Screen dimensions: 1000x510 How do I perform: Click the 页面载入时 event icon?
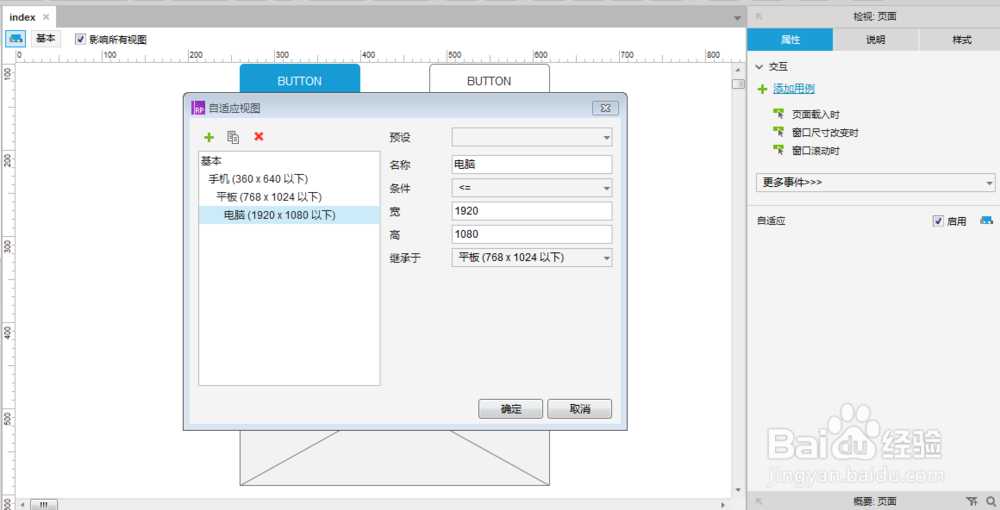[779, 114]
